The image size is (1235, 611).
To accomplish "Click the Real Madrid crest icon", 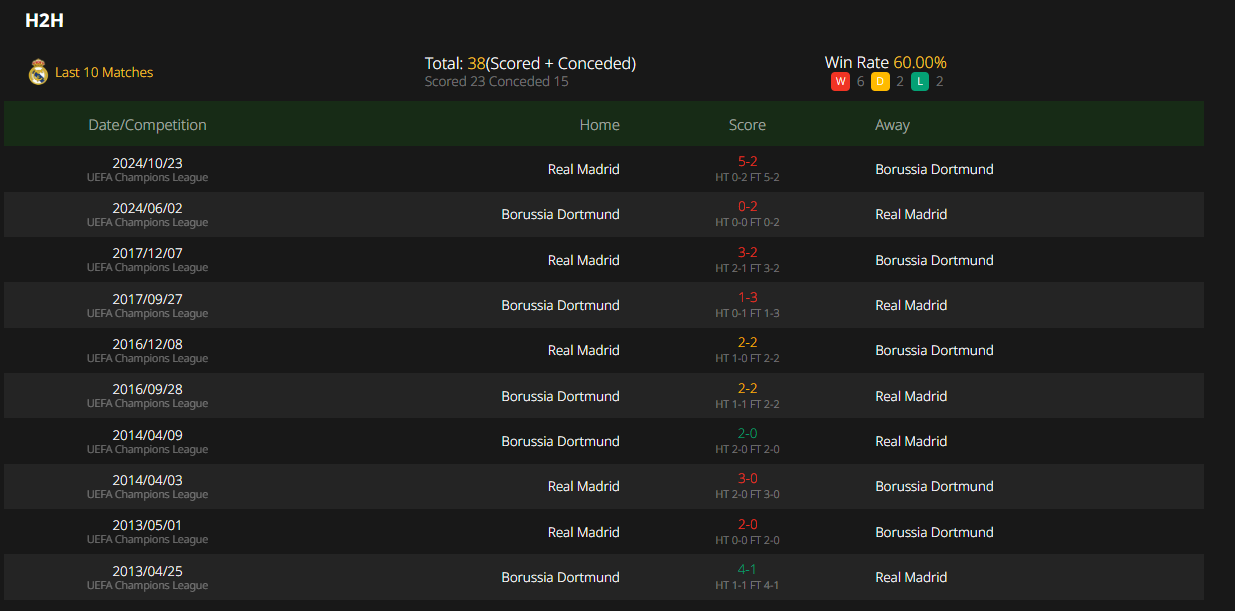I will [38, 72].
